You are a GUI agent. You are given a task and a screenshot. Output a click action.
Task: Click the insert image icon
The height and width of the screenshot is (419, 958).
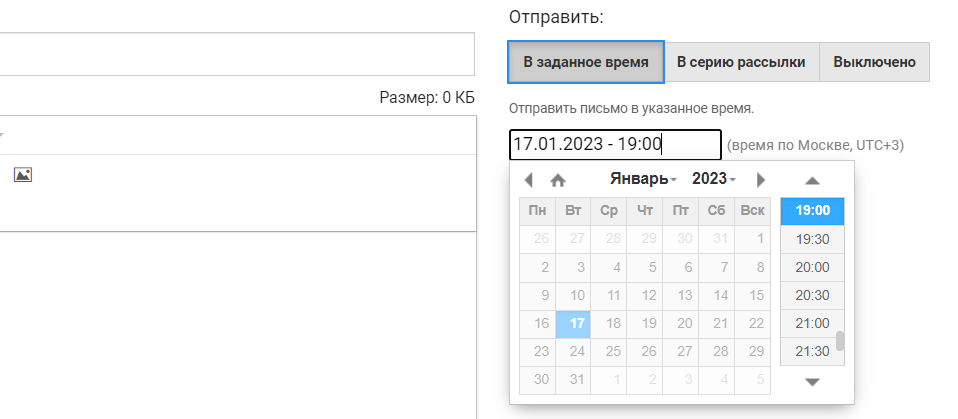23,175
